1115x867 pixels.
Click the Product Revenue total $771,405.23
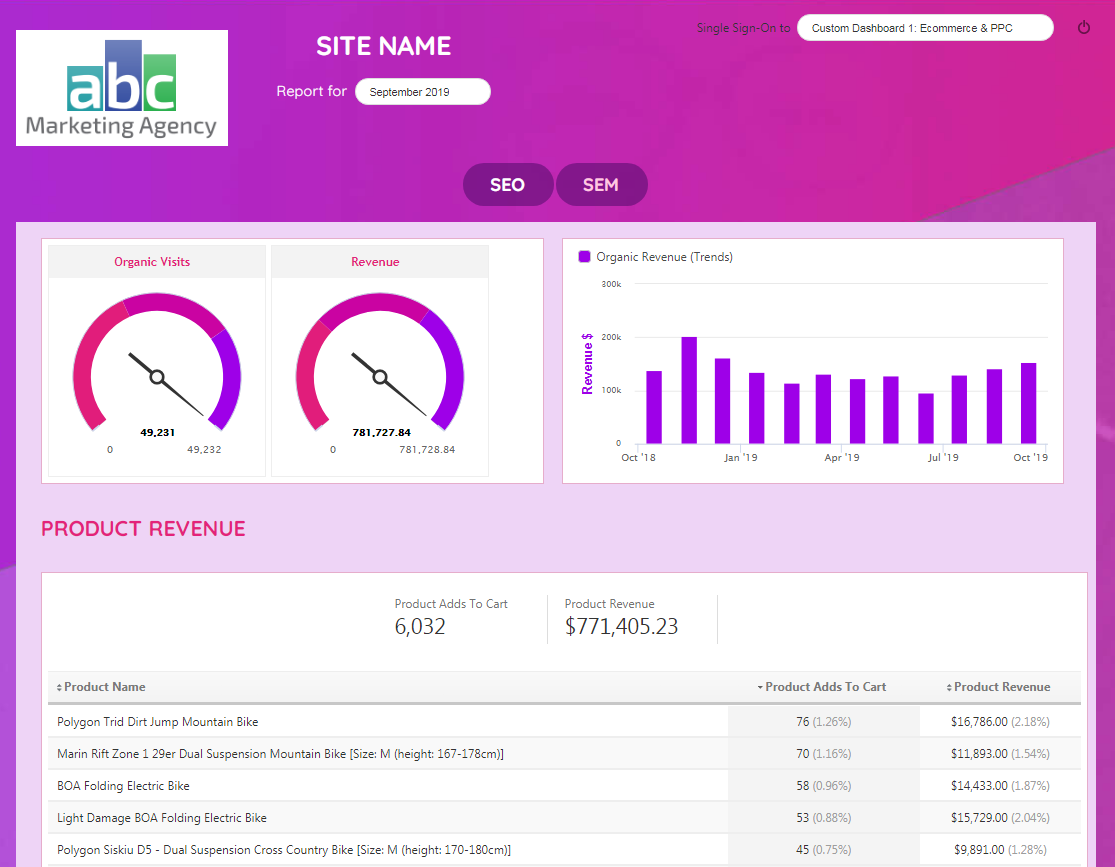pyautogui.click(x=621, y=627)
